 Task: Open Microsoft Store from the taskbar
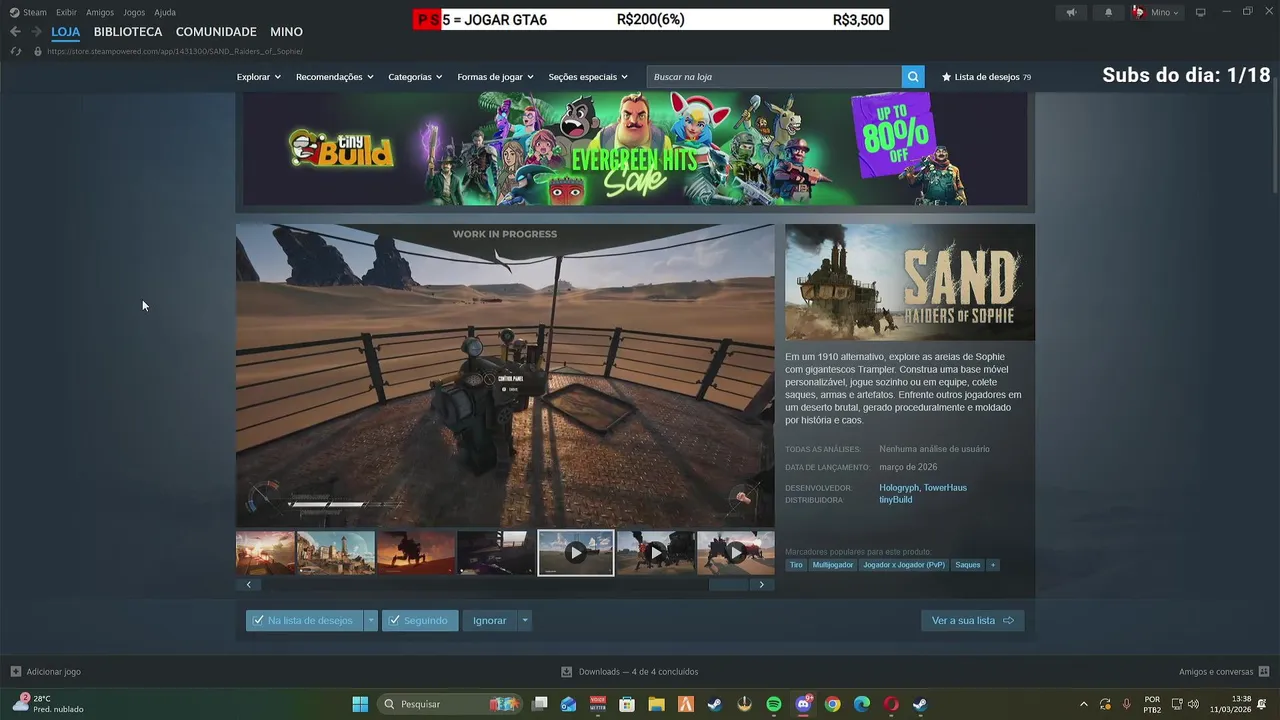(627, 704)
